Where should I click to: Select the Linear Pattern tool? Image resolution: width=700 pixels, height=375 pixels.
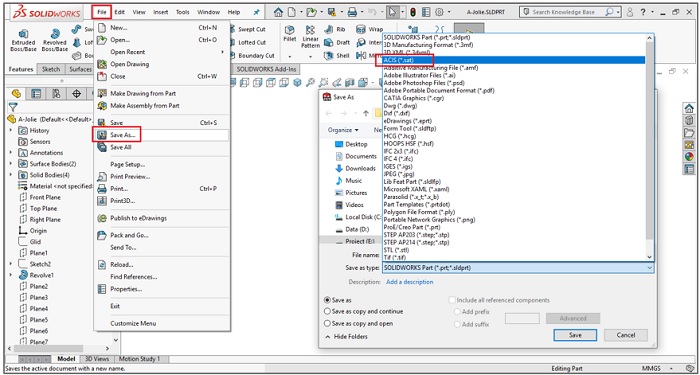(x=310, y=37)
